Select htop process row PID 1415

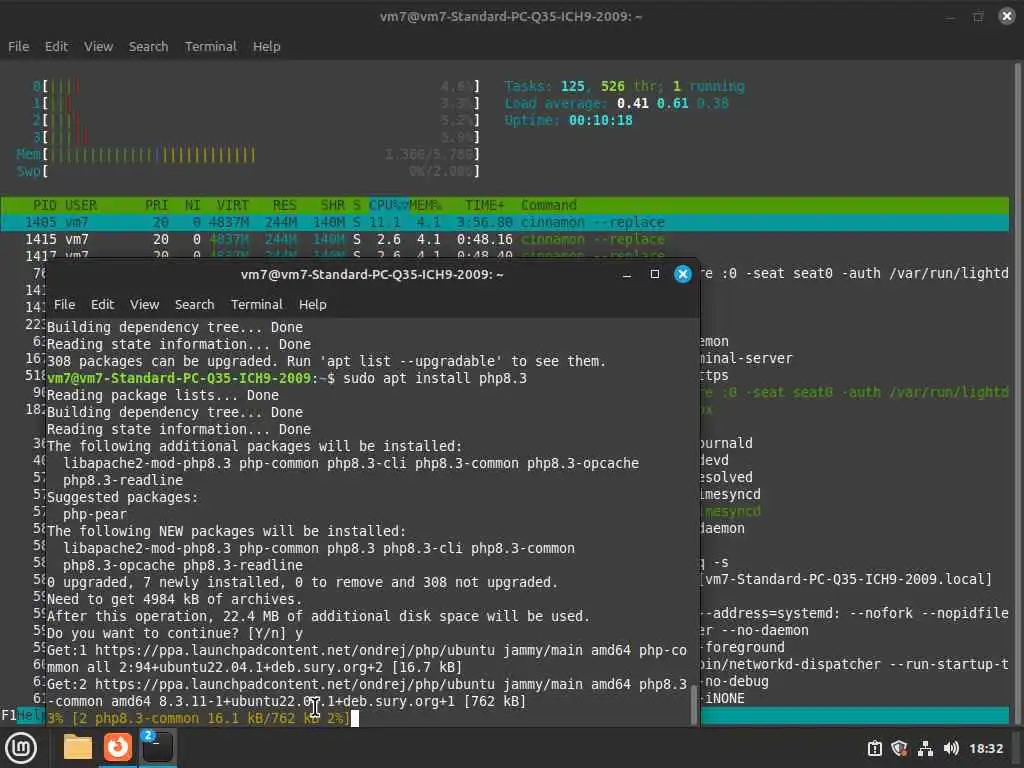pos(504,239)
